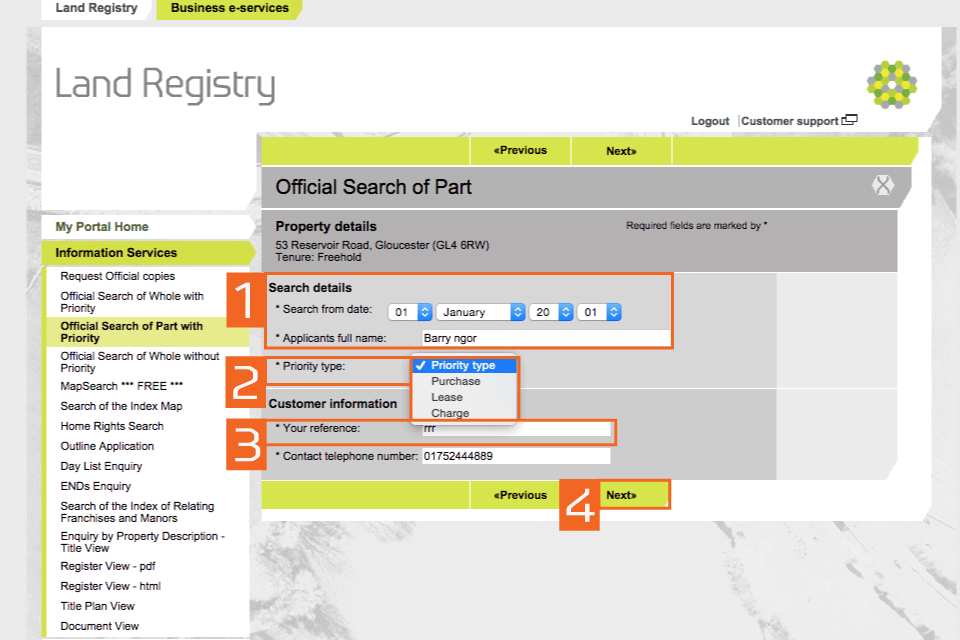Open Register View - html

[110, 586]
